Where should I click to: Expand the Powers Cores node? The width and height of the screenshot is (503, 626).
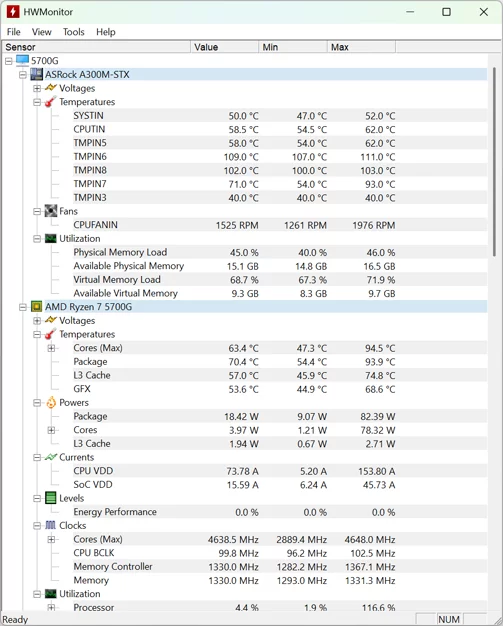[51, 430]
